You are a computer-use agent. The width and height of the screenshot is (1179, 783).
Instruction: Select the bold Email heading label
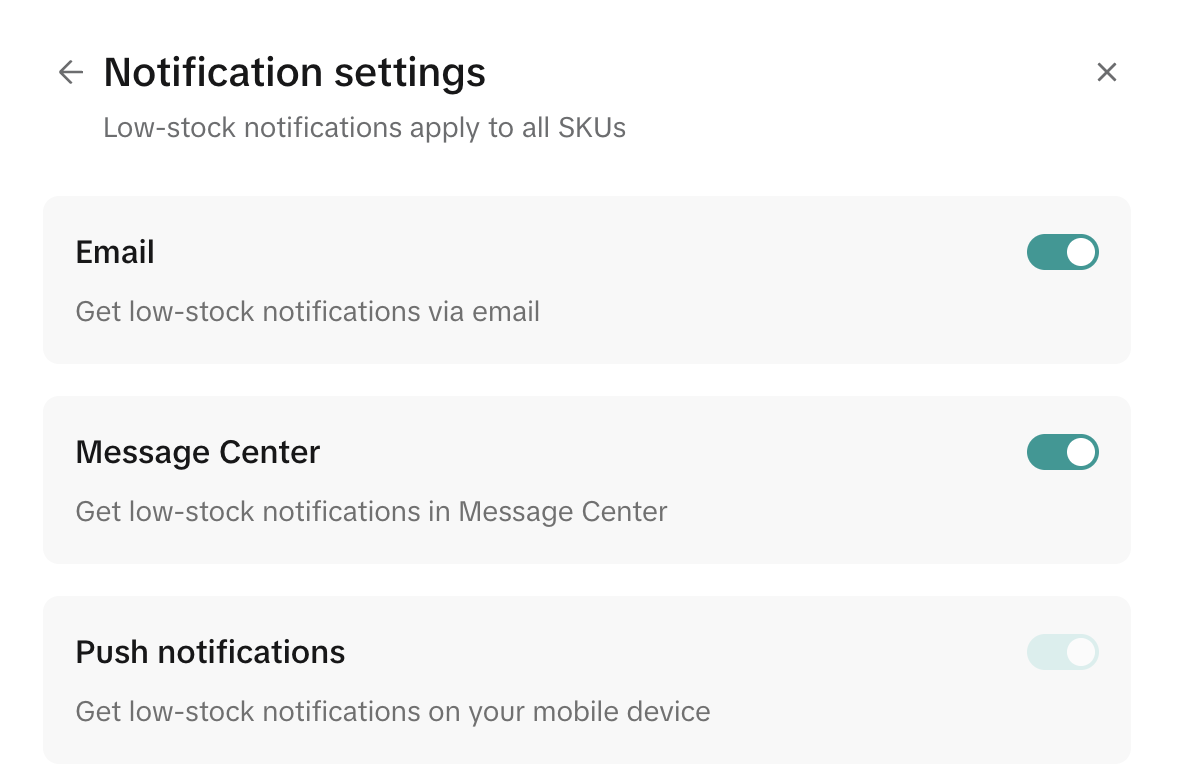(115, 252)
